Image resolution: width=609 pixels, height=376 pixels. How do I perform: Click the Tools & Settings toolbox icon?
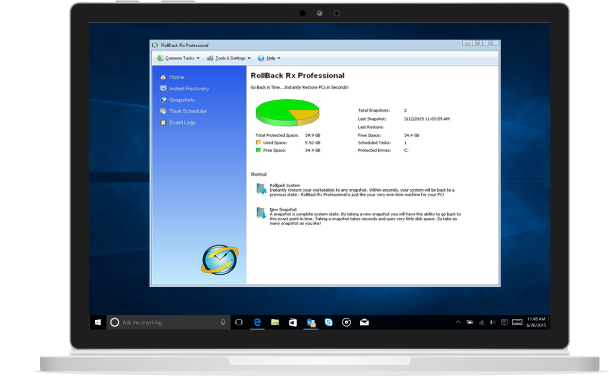click(210, 58)
